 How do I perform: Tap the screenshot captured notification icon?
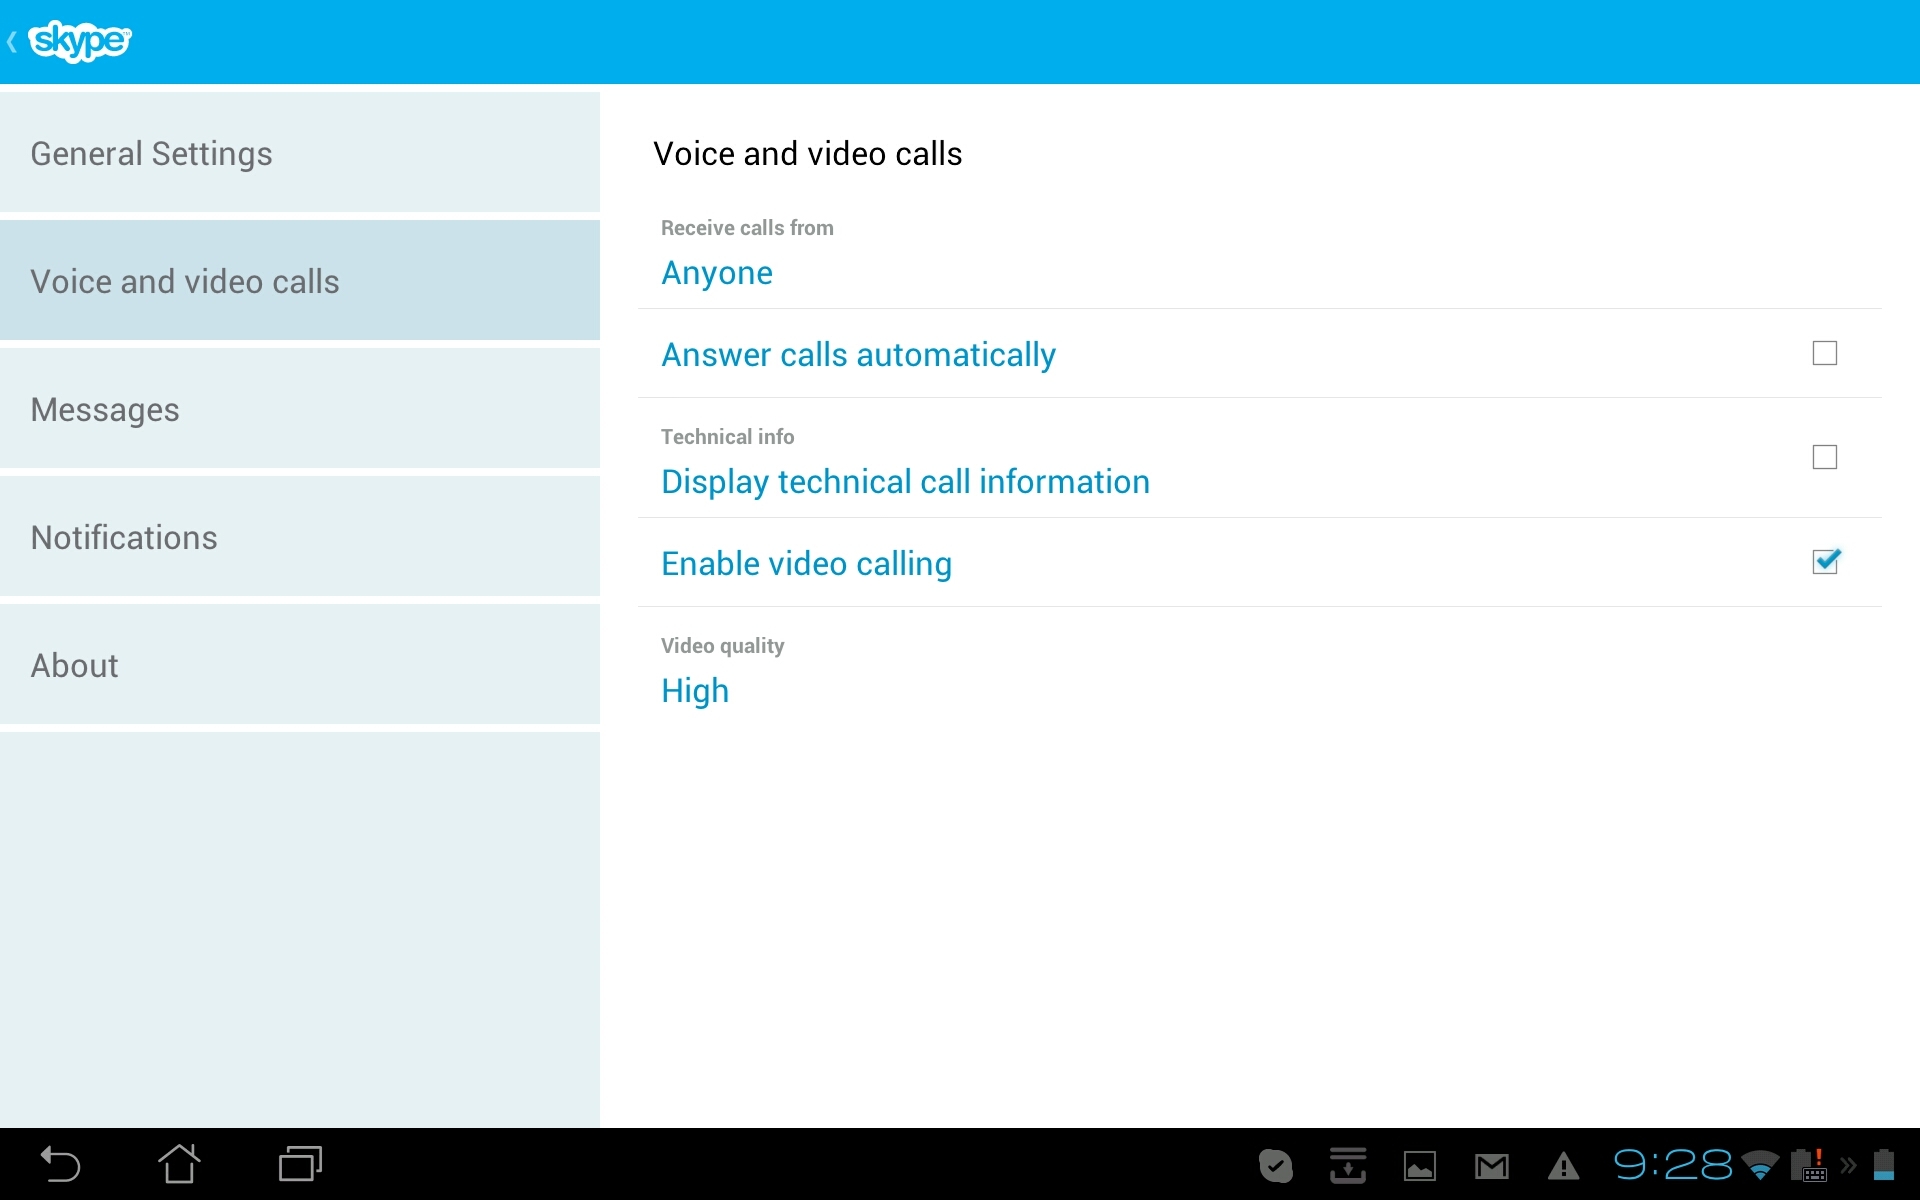pos(1420,1164)
